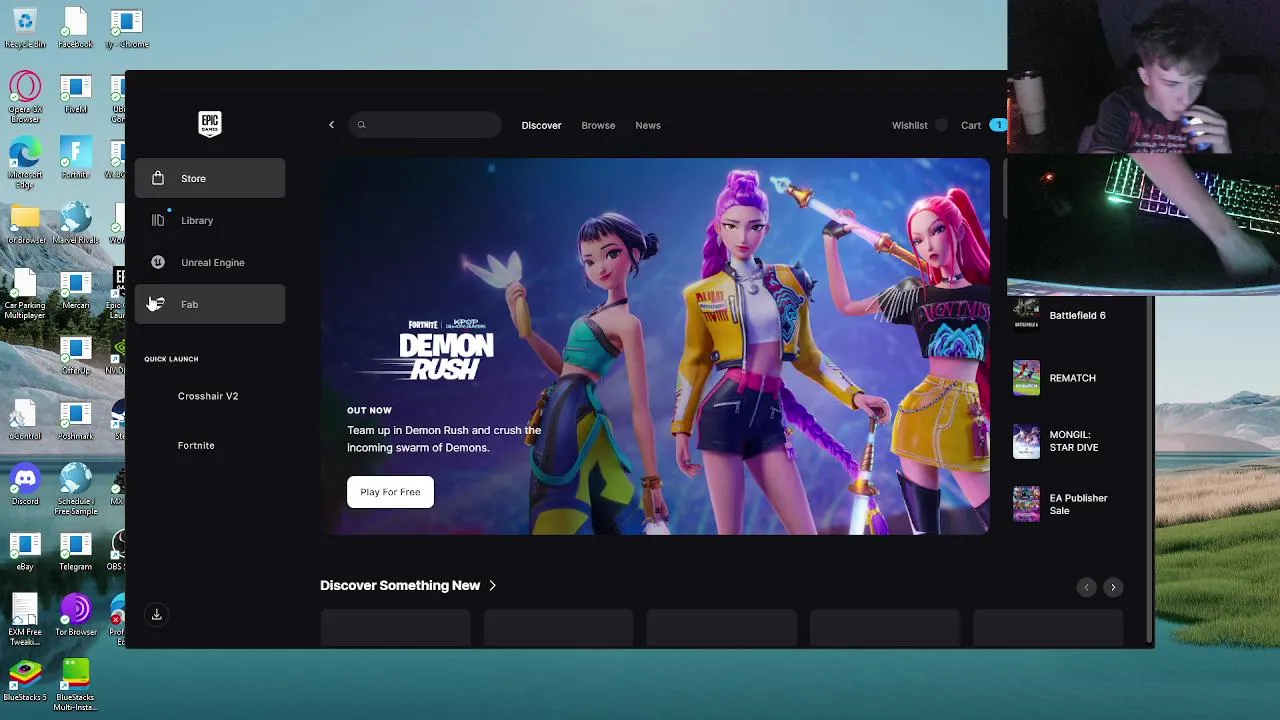Open the downloads icon in sidebar
This screenshot has height=720, width=1280.
click(156, 615)
